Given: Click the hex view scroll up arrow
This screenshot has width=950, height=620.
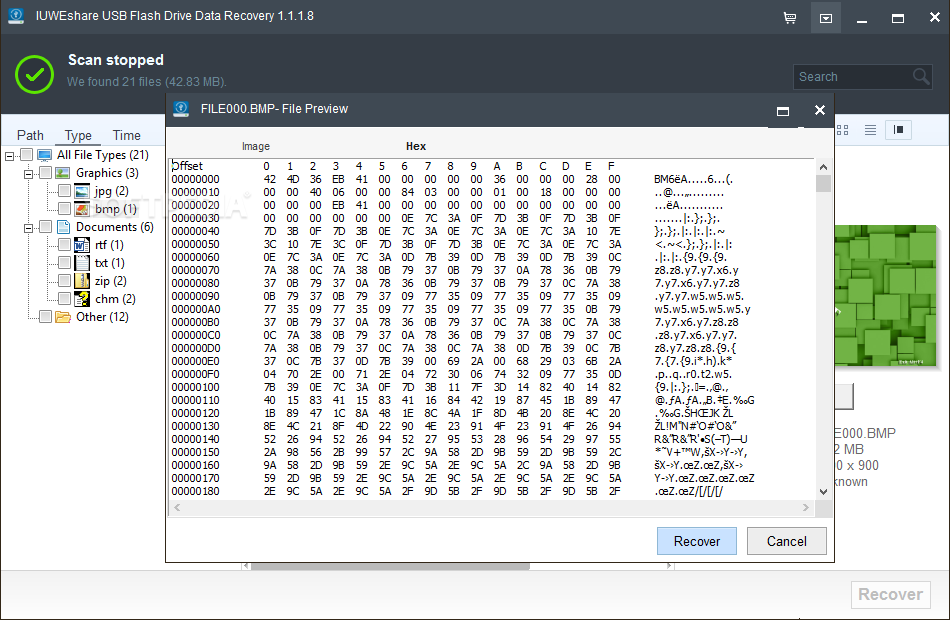Looking at the screenshot, I should [x=823, y=167].
